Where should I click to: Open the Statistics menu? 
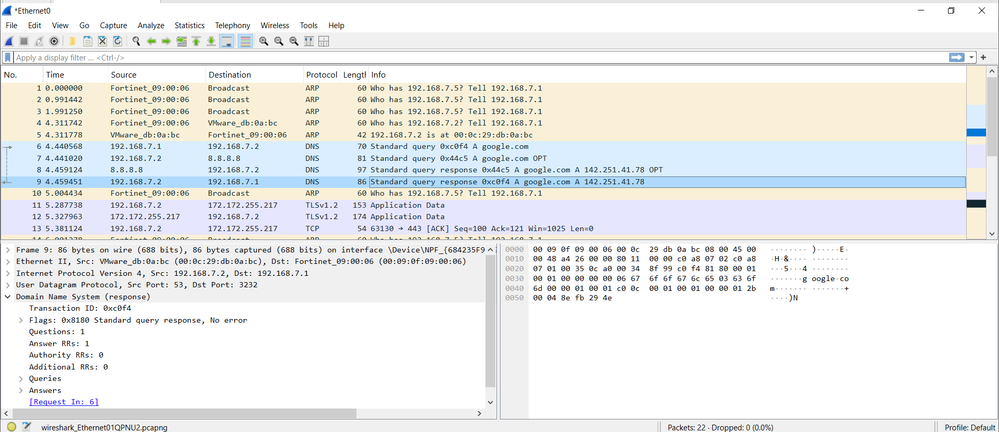click(189, 25)
